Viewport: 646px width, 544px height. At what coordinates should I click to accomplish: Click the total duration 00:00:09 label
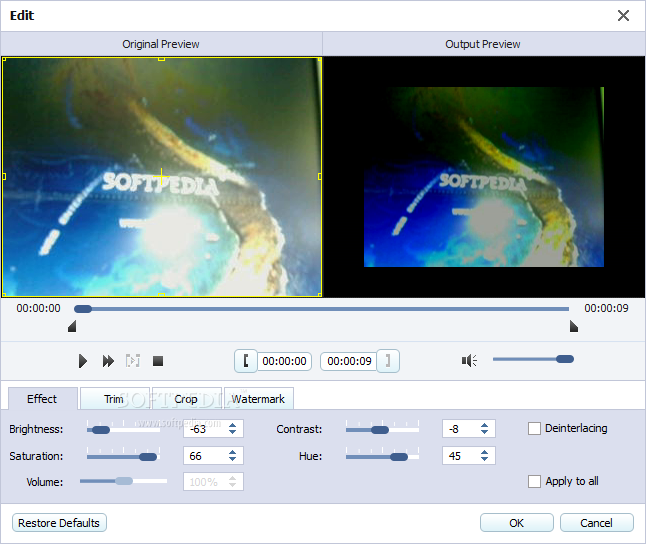click(606, 308)
